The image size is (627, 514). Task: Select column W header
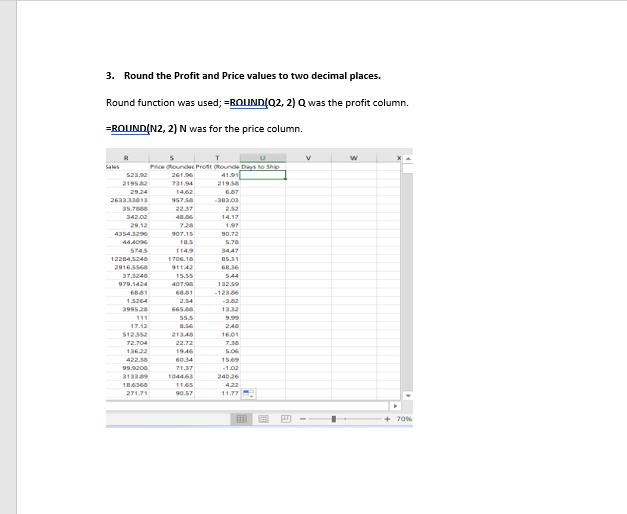354,158
